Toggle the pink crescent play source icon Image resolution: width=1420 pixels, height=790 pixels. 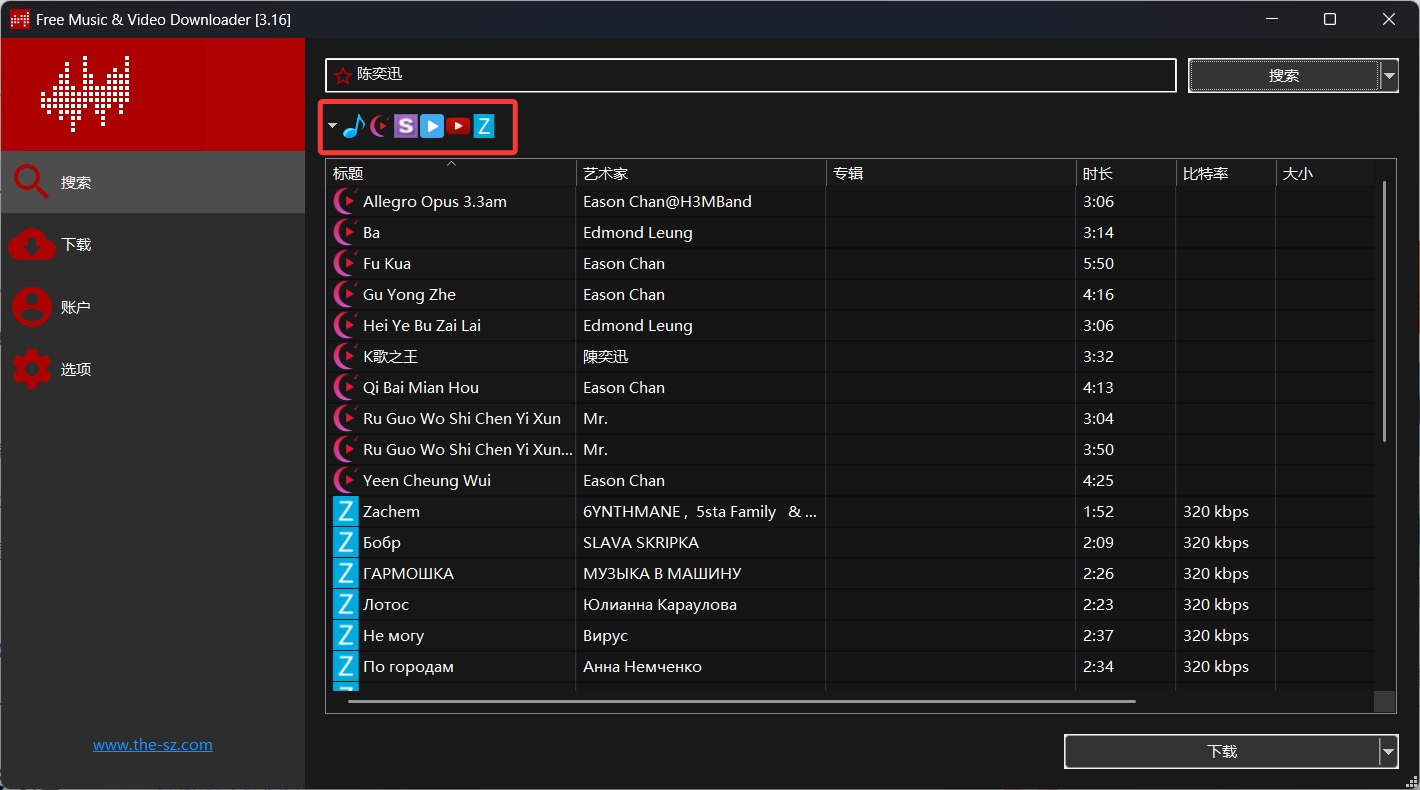click(x=380, y=126)
